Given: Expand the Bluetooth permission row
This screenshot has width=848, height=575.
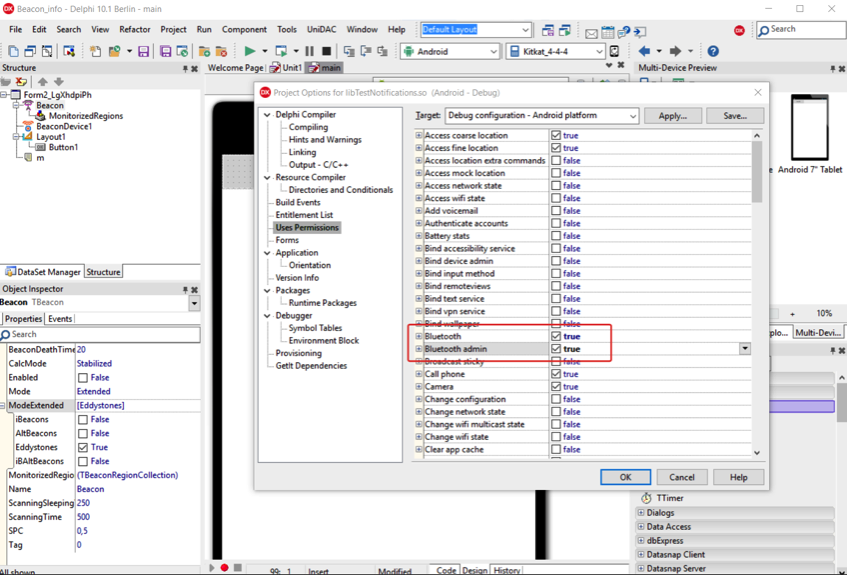Looking at the screenshot, I should coord(419,336).
